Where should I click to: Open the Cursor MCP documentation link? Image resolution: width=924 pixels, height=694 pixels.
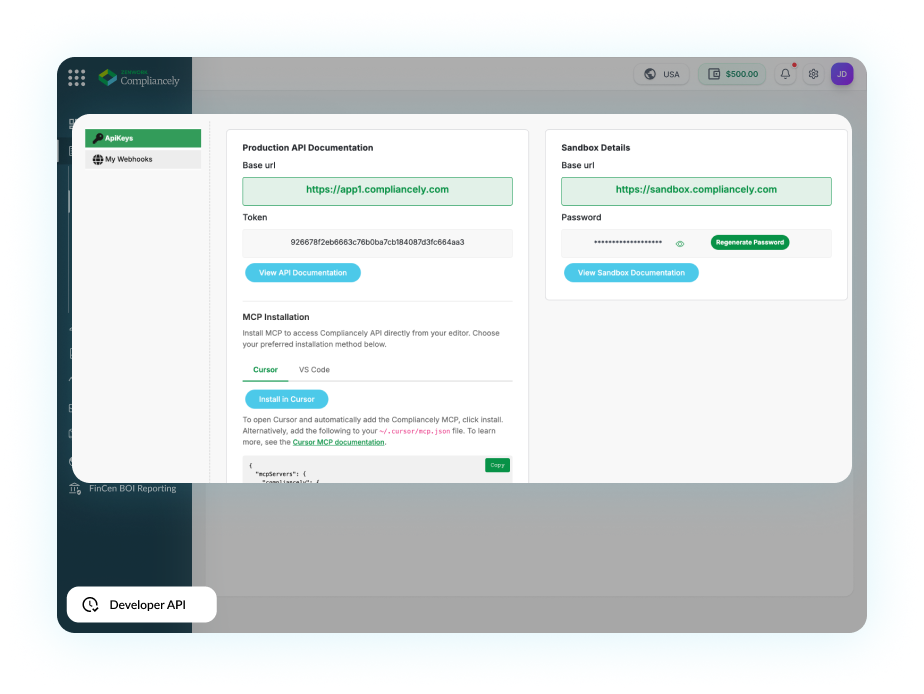(x=338, y=442)
